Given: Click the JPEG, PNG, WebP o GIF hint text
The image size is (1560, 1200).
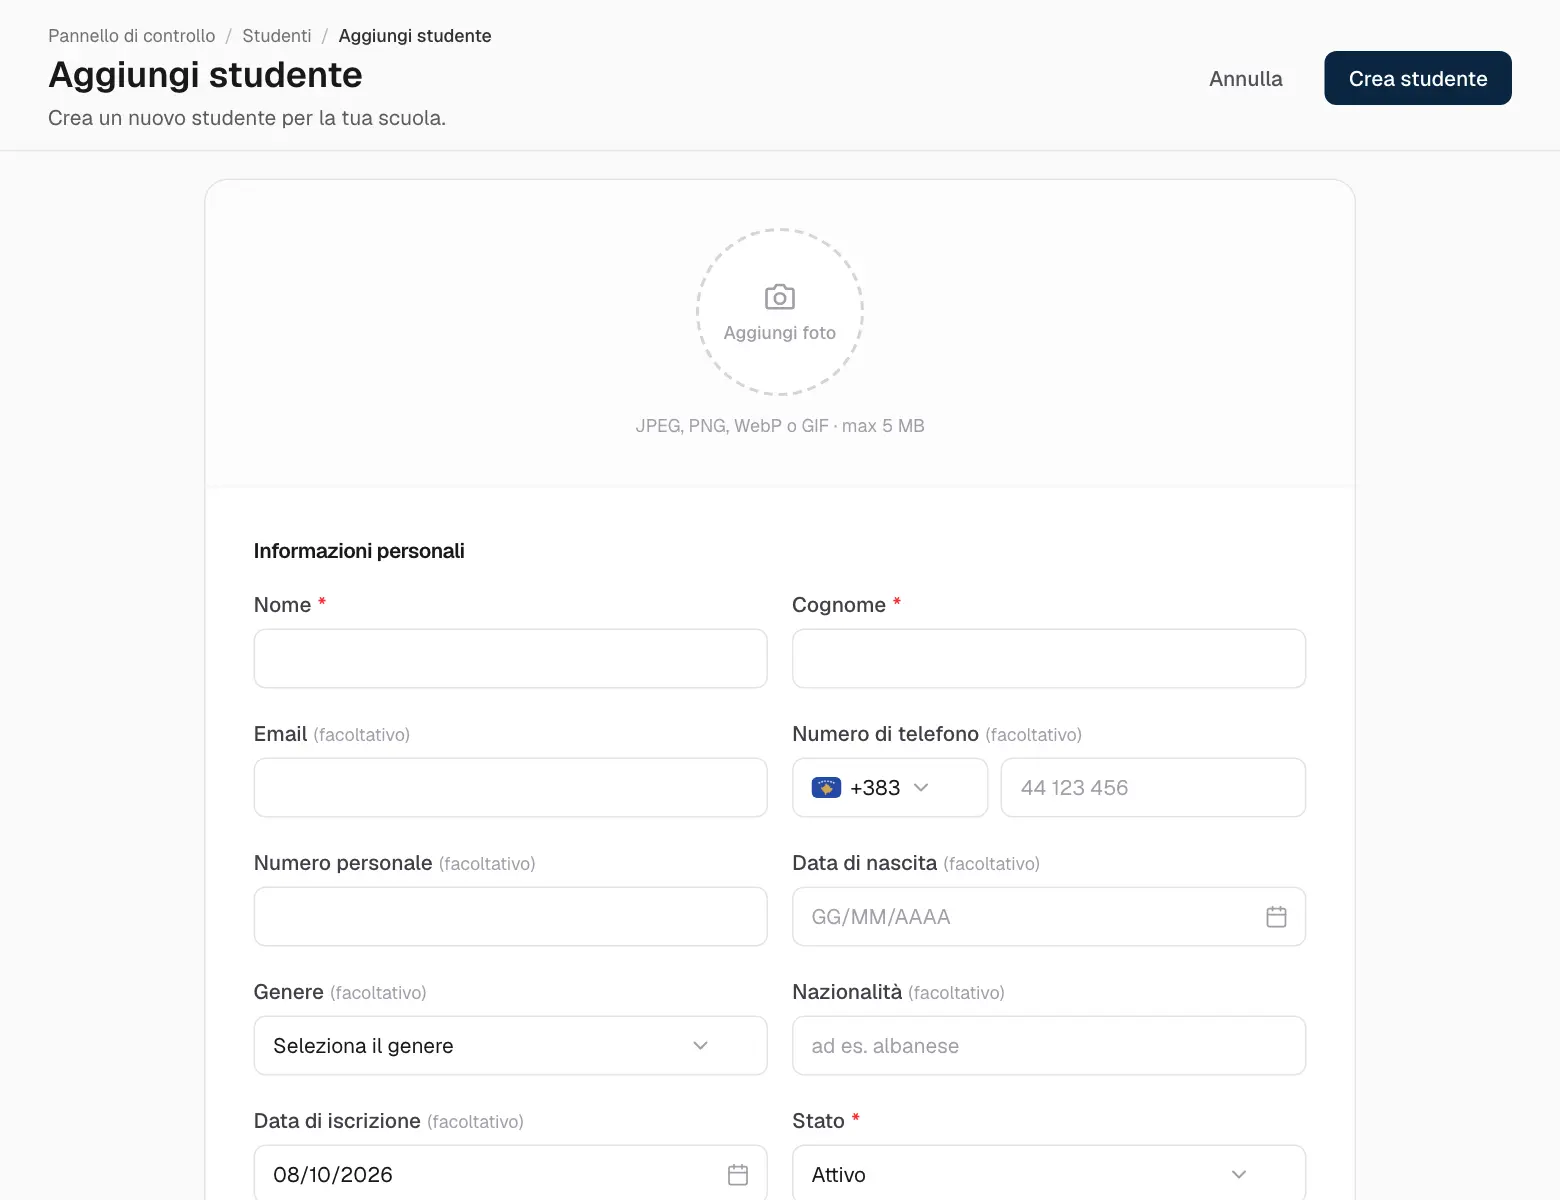Looking at the screenshot, I should coord(780,426).
